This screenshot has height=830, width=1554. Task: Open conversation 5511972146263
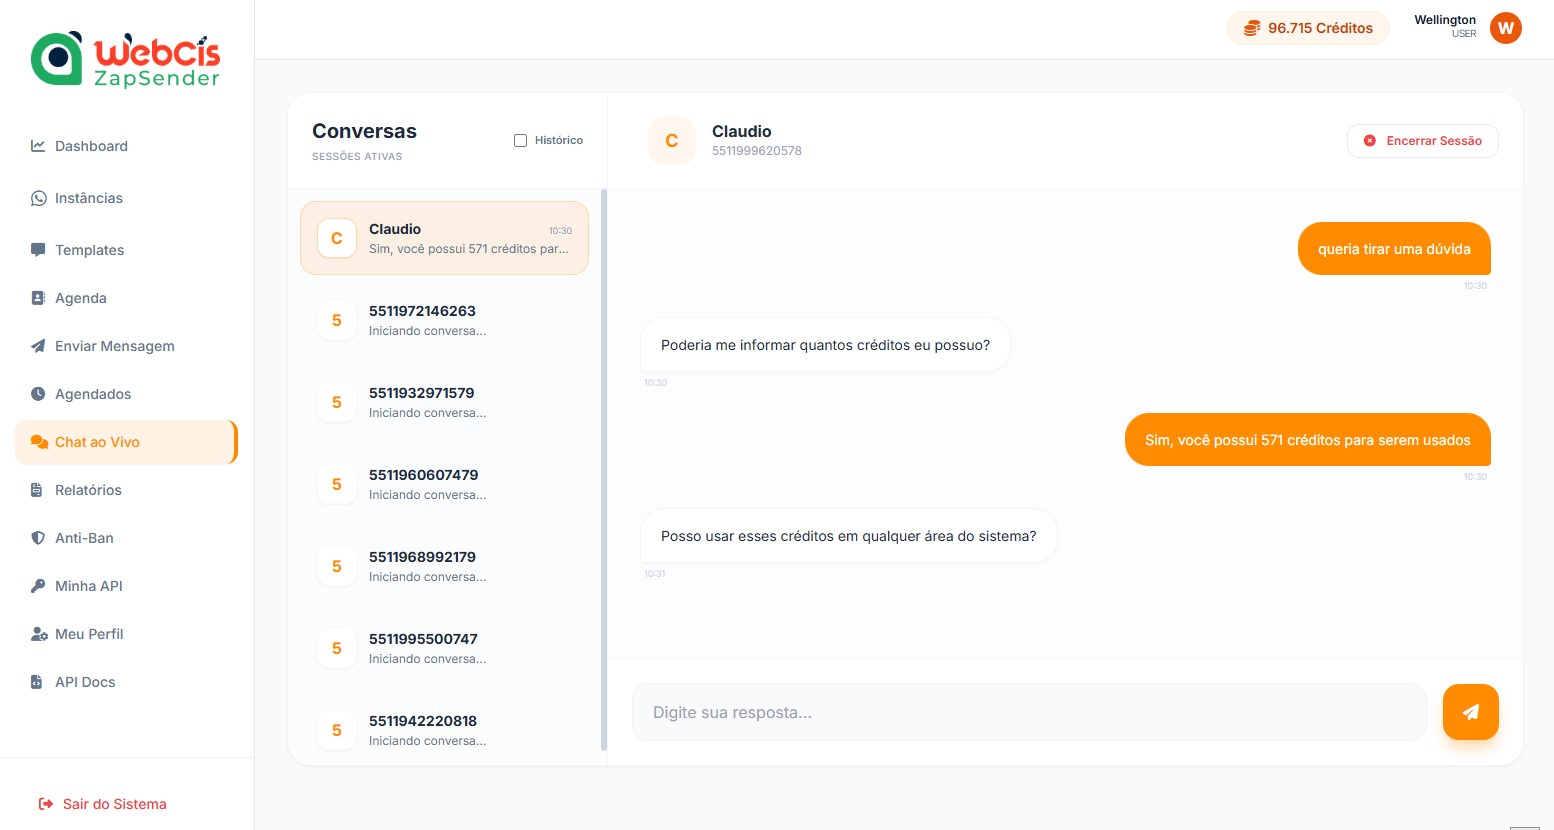coord(444,320)
